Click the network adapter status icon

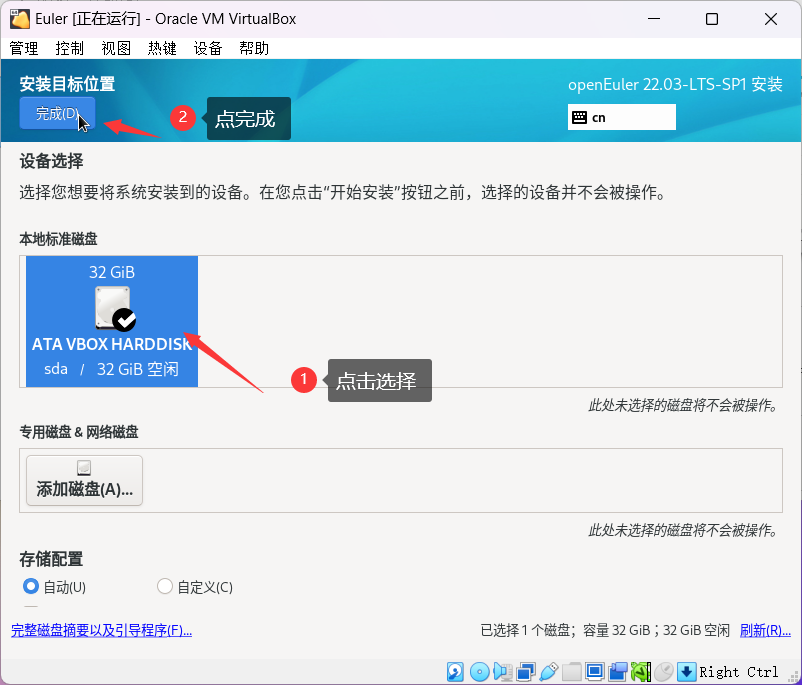click(x=526, y=671)
